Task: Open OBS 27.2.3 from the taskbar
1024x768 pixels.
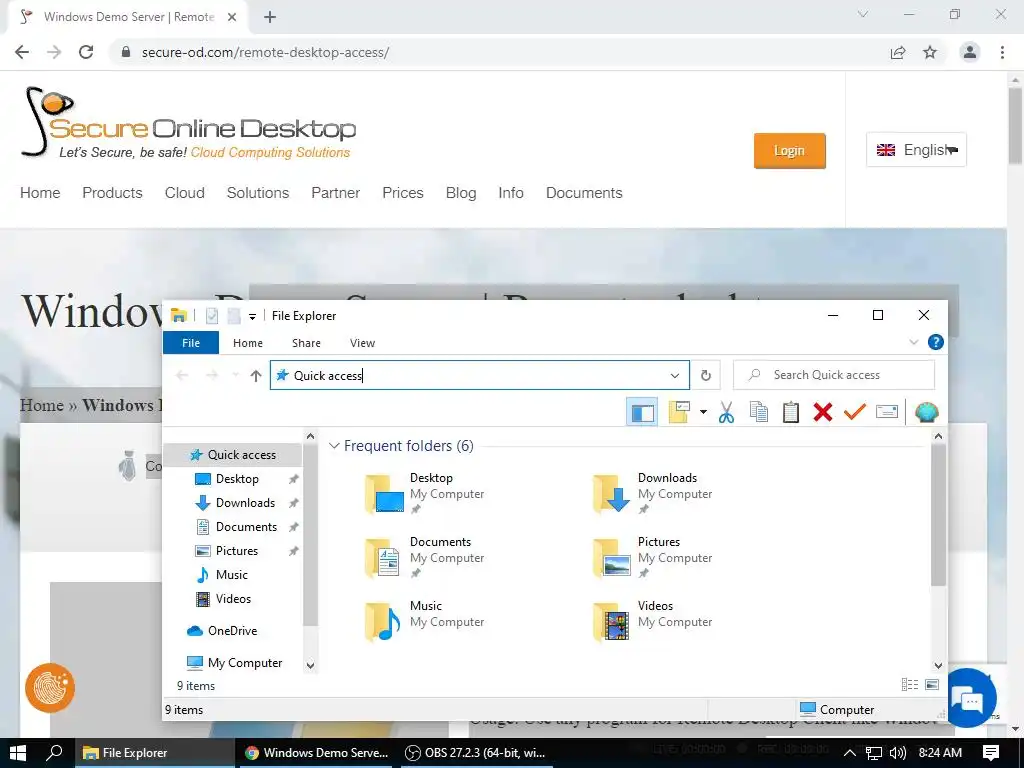Action: tap(475, 753)
